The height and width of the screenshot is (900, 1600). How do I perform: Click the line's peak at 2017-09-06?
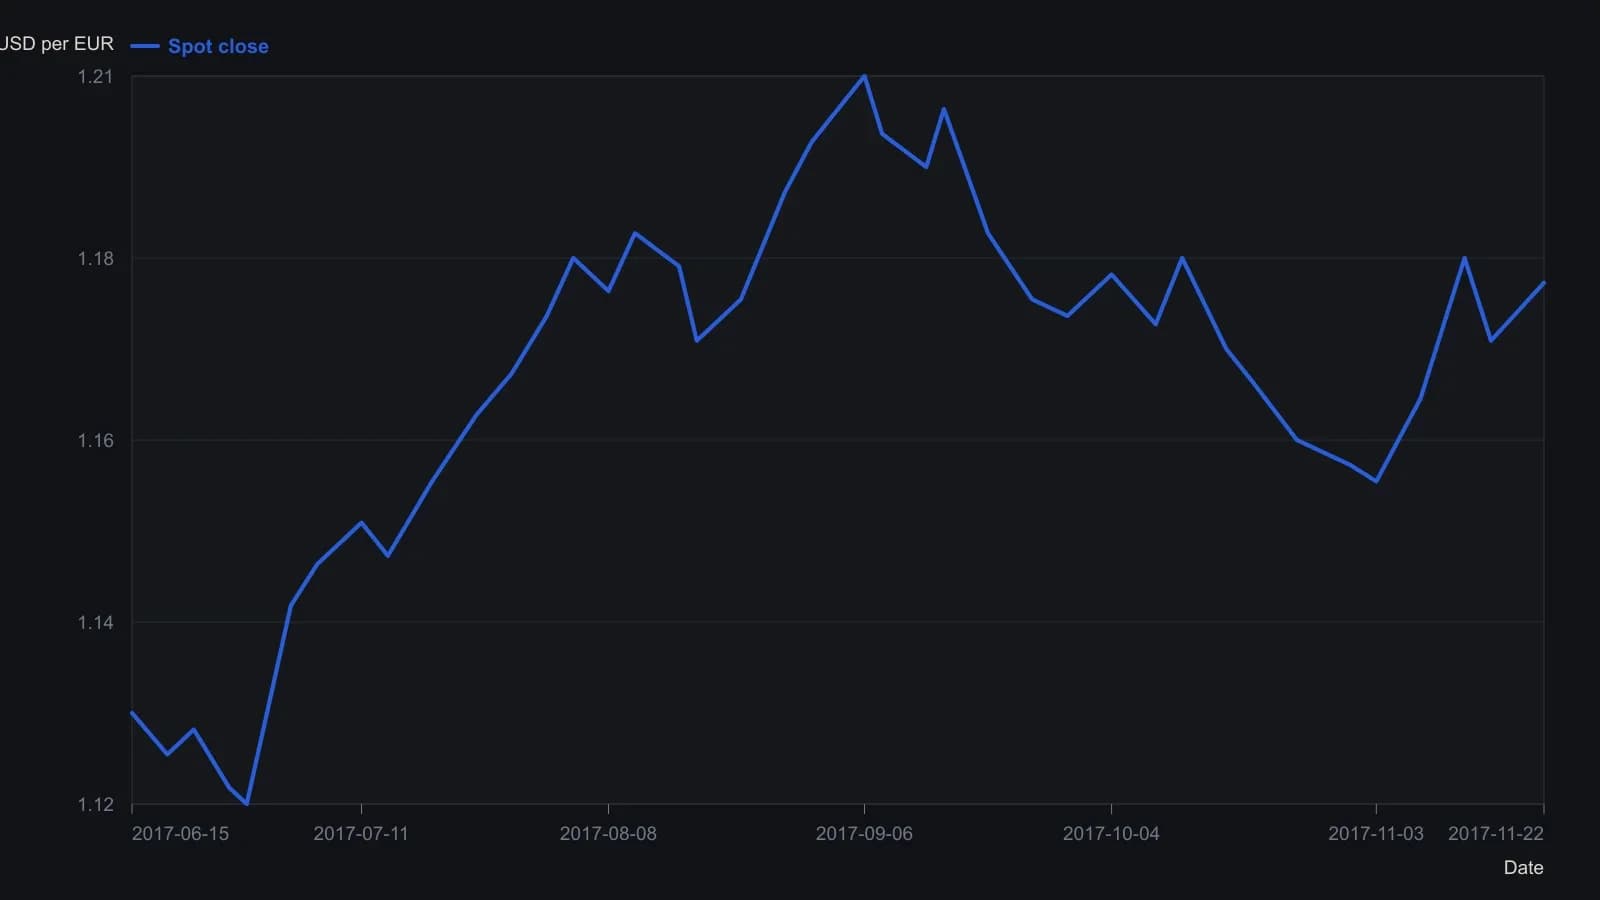coord(864,76)
